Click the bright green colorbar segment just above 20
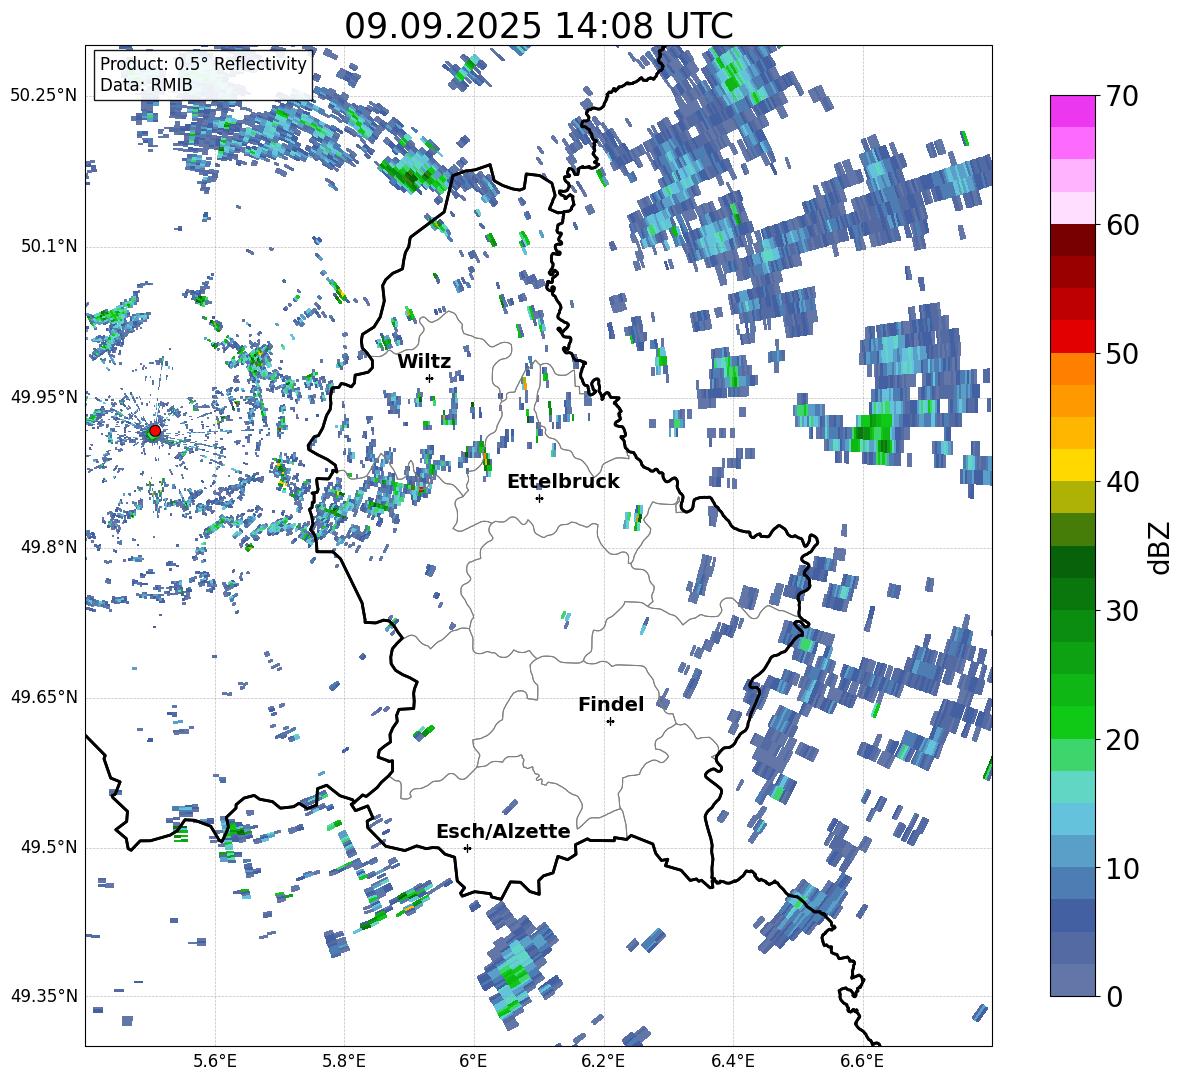Image resolution: width=1184 pixels, height=1081 pixels. click(1072, 722)
